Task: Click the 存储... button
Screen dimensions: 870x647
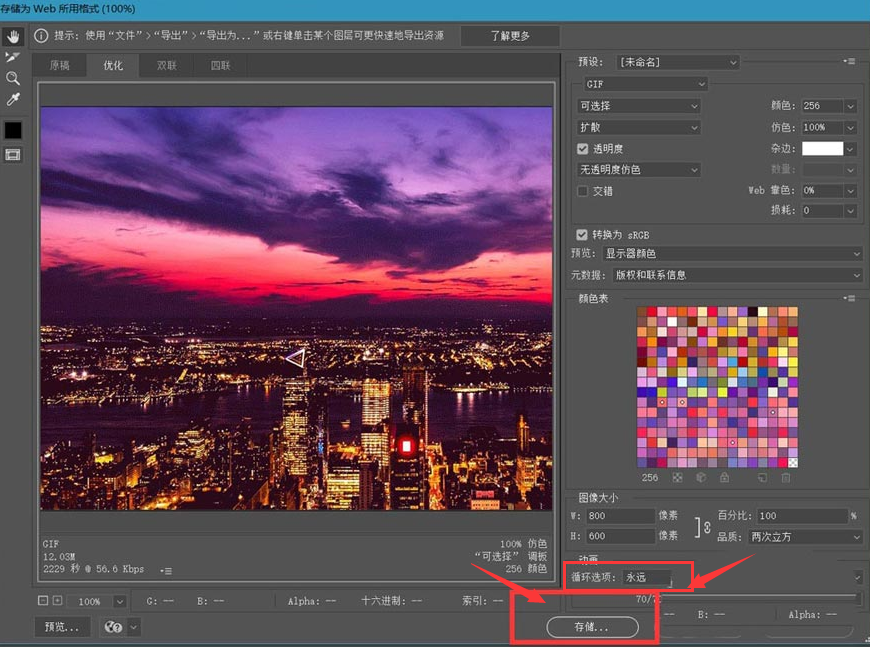Action: pos(592,627)
